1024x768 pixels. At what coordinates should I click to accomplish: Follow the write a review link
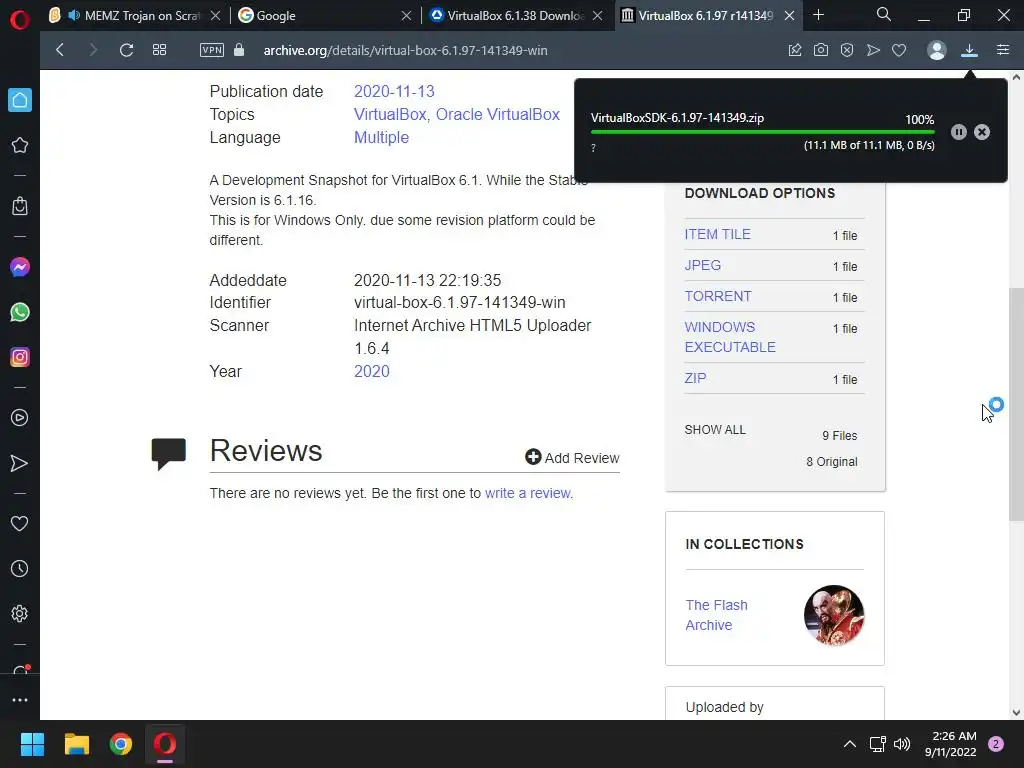[528, 493]
